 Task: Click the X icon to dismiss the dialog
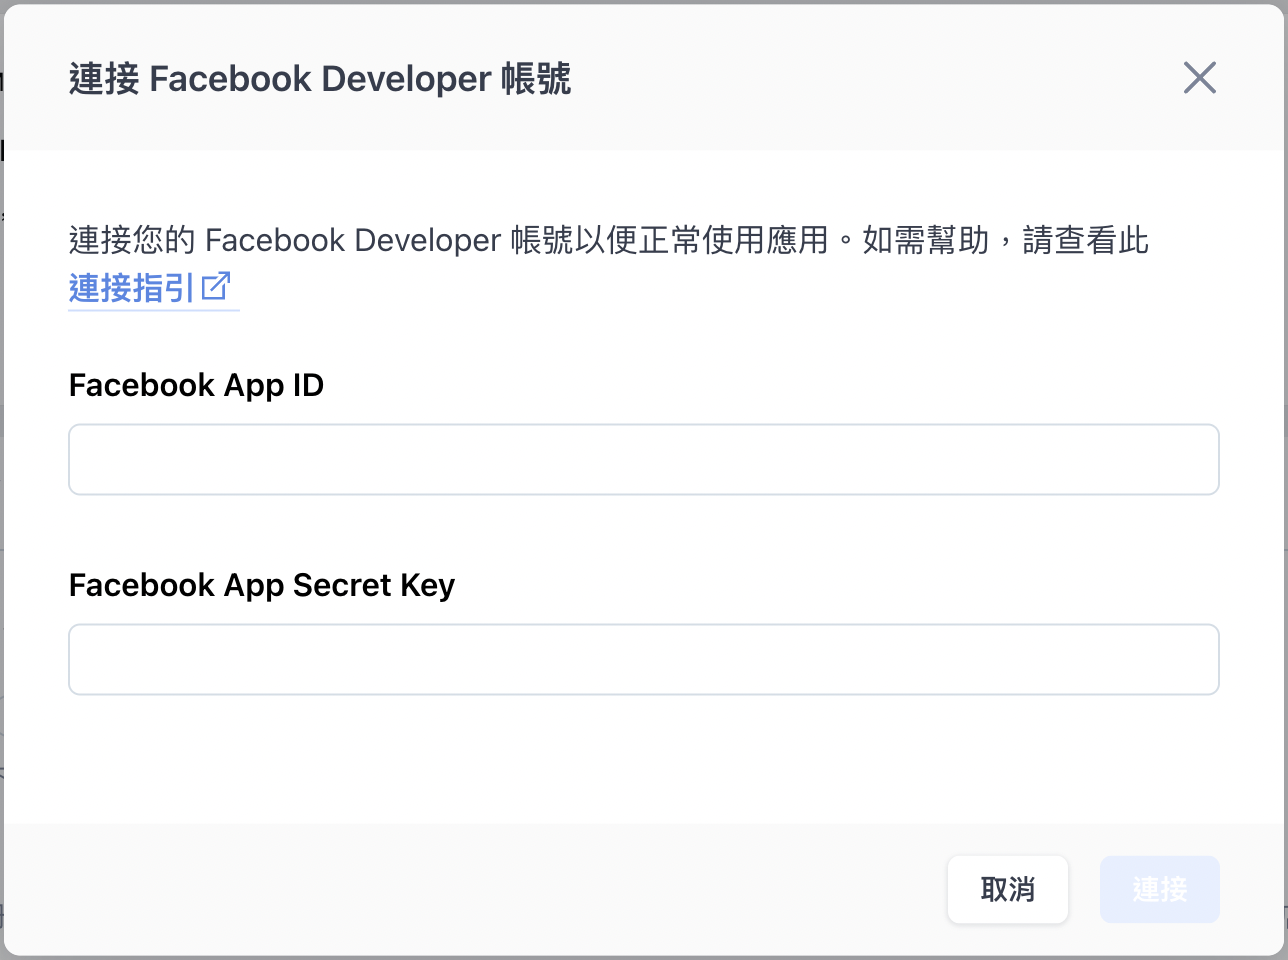click(x=1199, y=77)
